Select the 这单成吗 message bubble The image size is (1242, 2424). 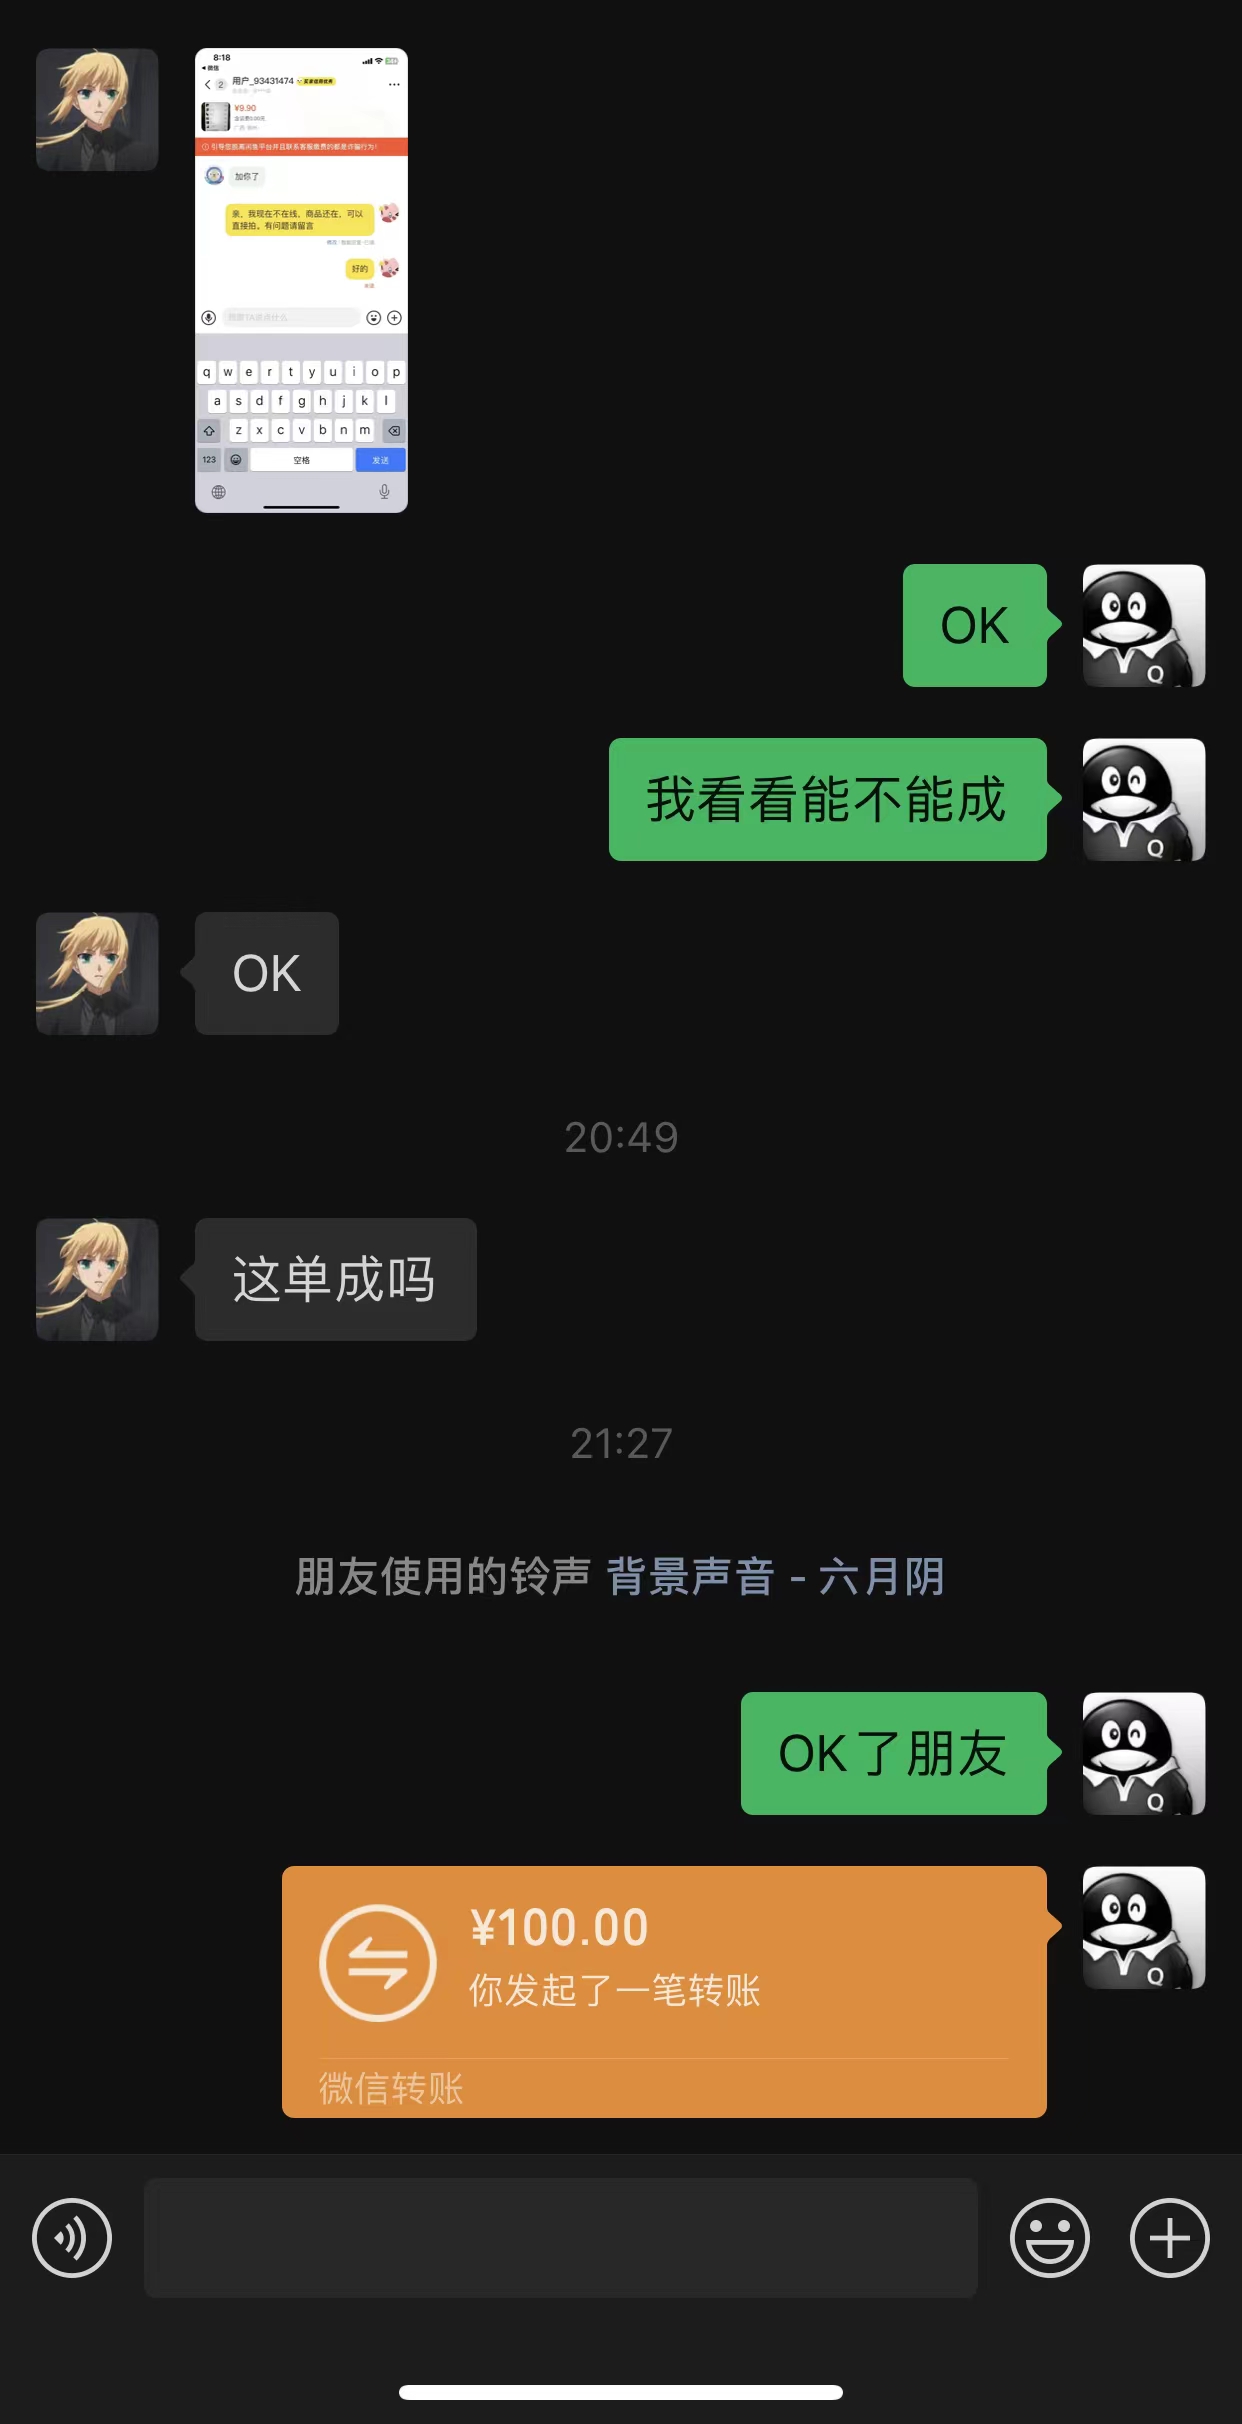coord(336,1279)
